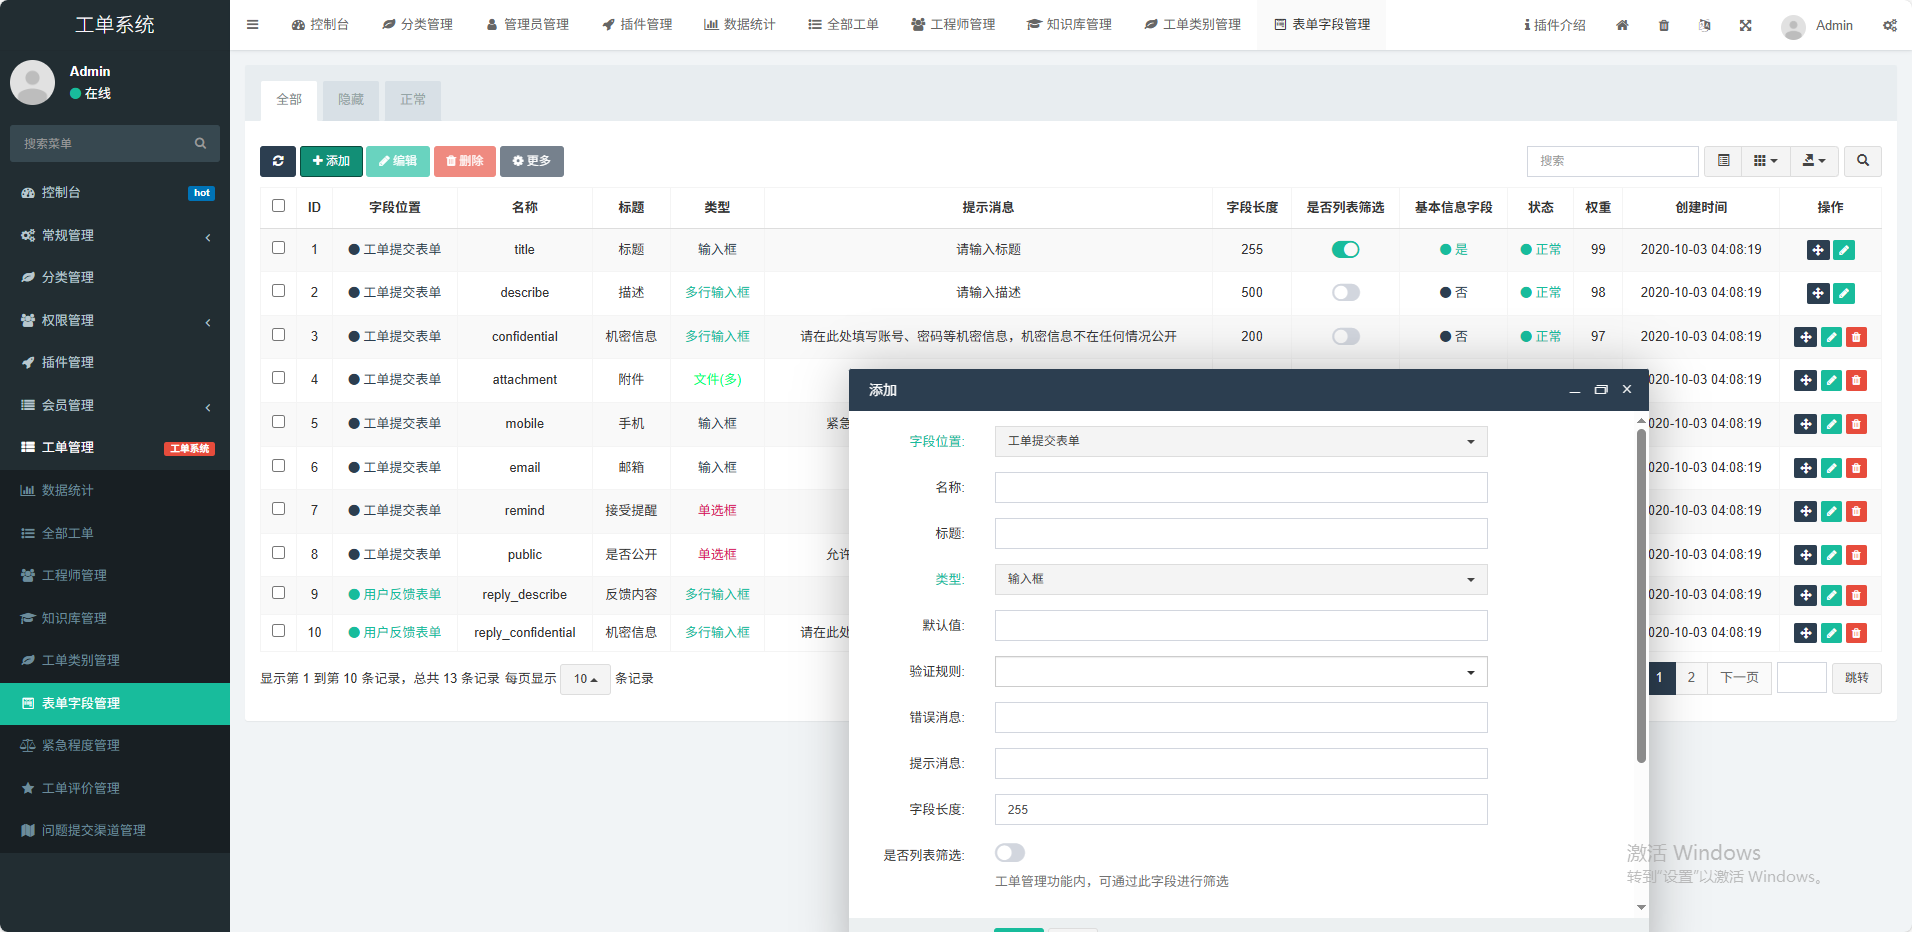Toggle list filter switch for title row
The height and width of the screenshot is (932, 1912).
click(1345, 250)
